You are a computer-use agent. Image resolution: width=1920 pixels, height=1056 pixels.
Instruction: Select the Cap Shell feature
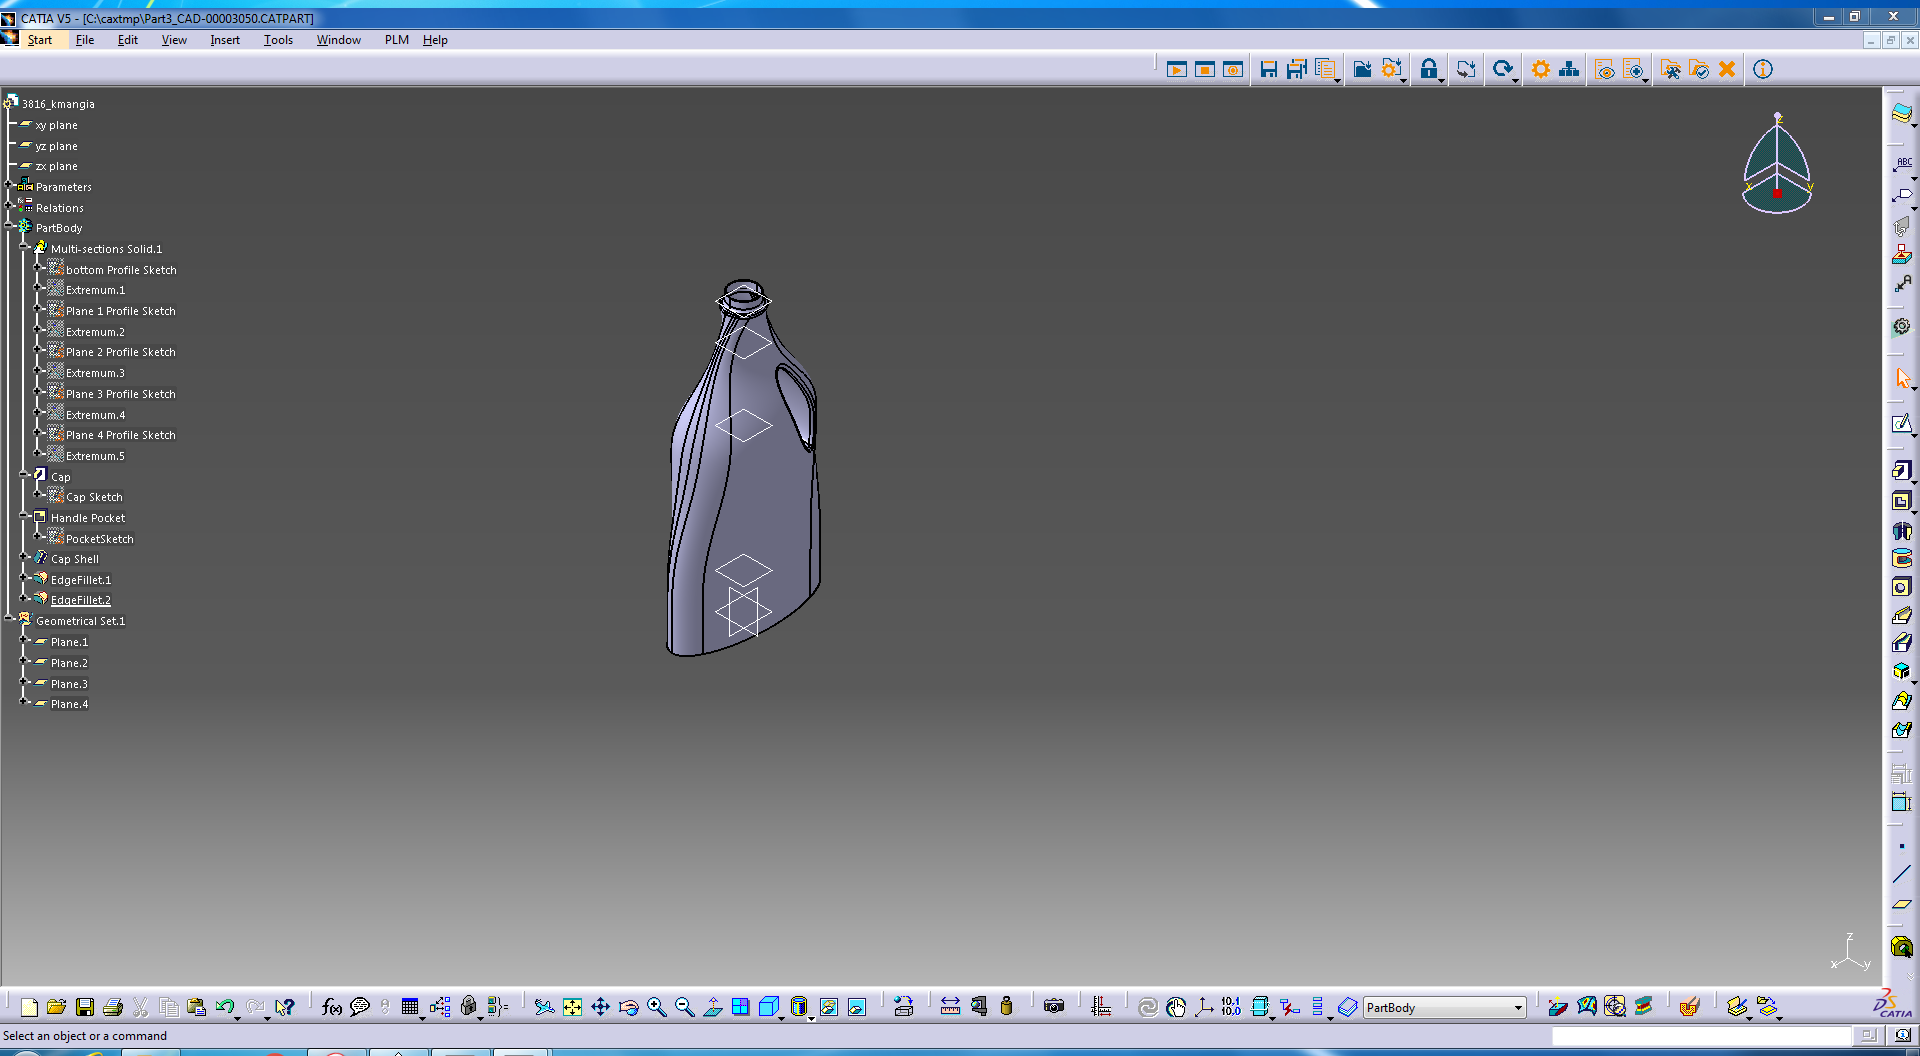point(75,559)
